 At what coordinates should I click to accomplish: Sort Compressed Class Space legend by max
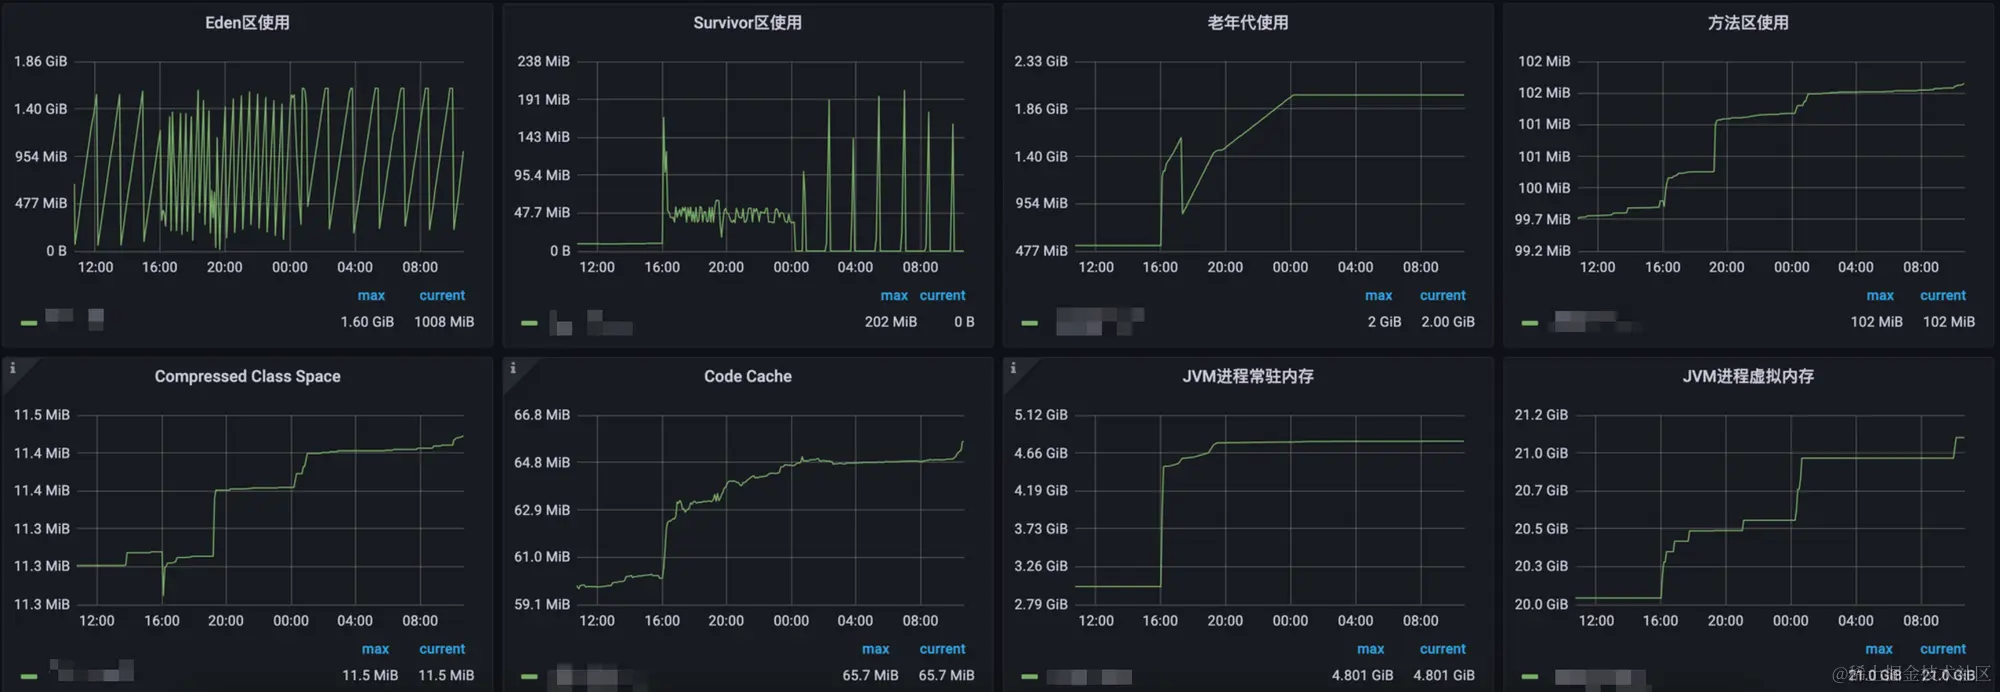click(375, 649)
